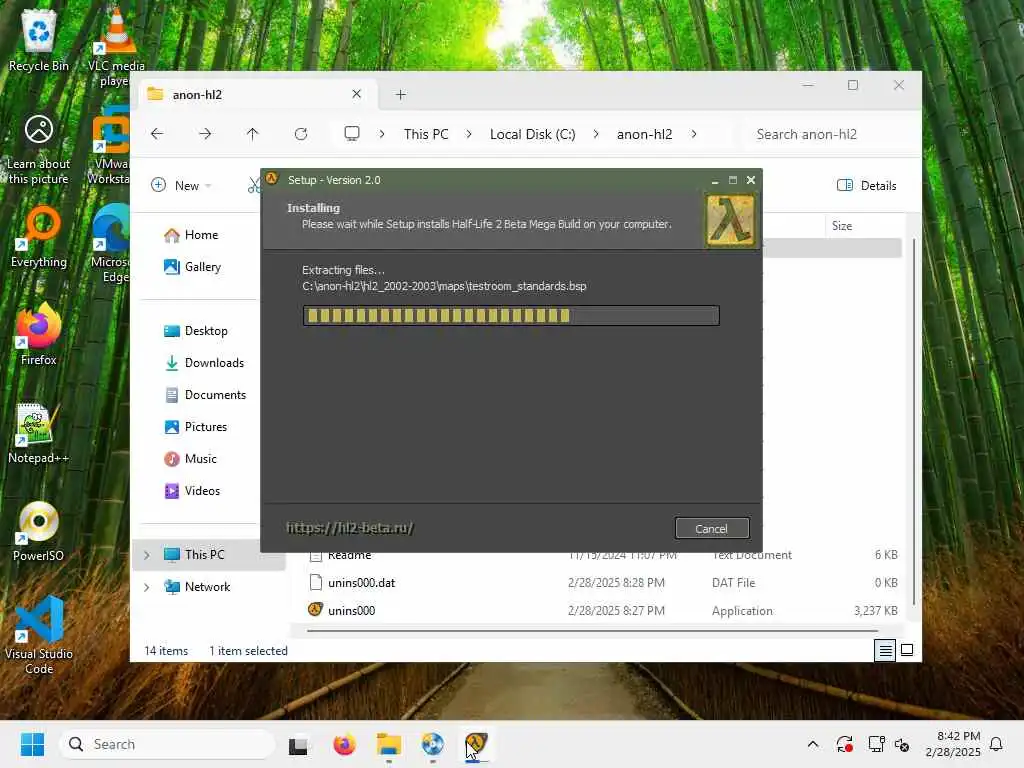Click Explorer vertical scrollbar
The height and width of the screenshot is (768, 1024).
[913, 421]
